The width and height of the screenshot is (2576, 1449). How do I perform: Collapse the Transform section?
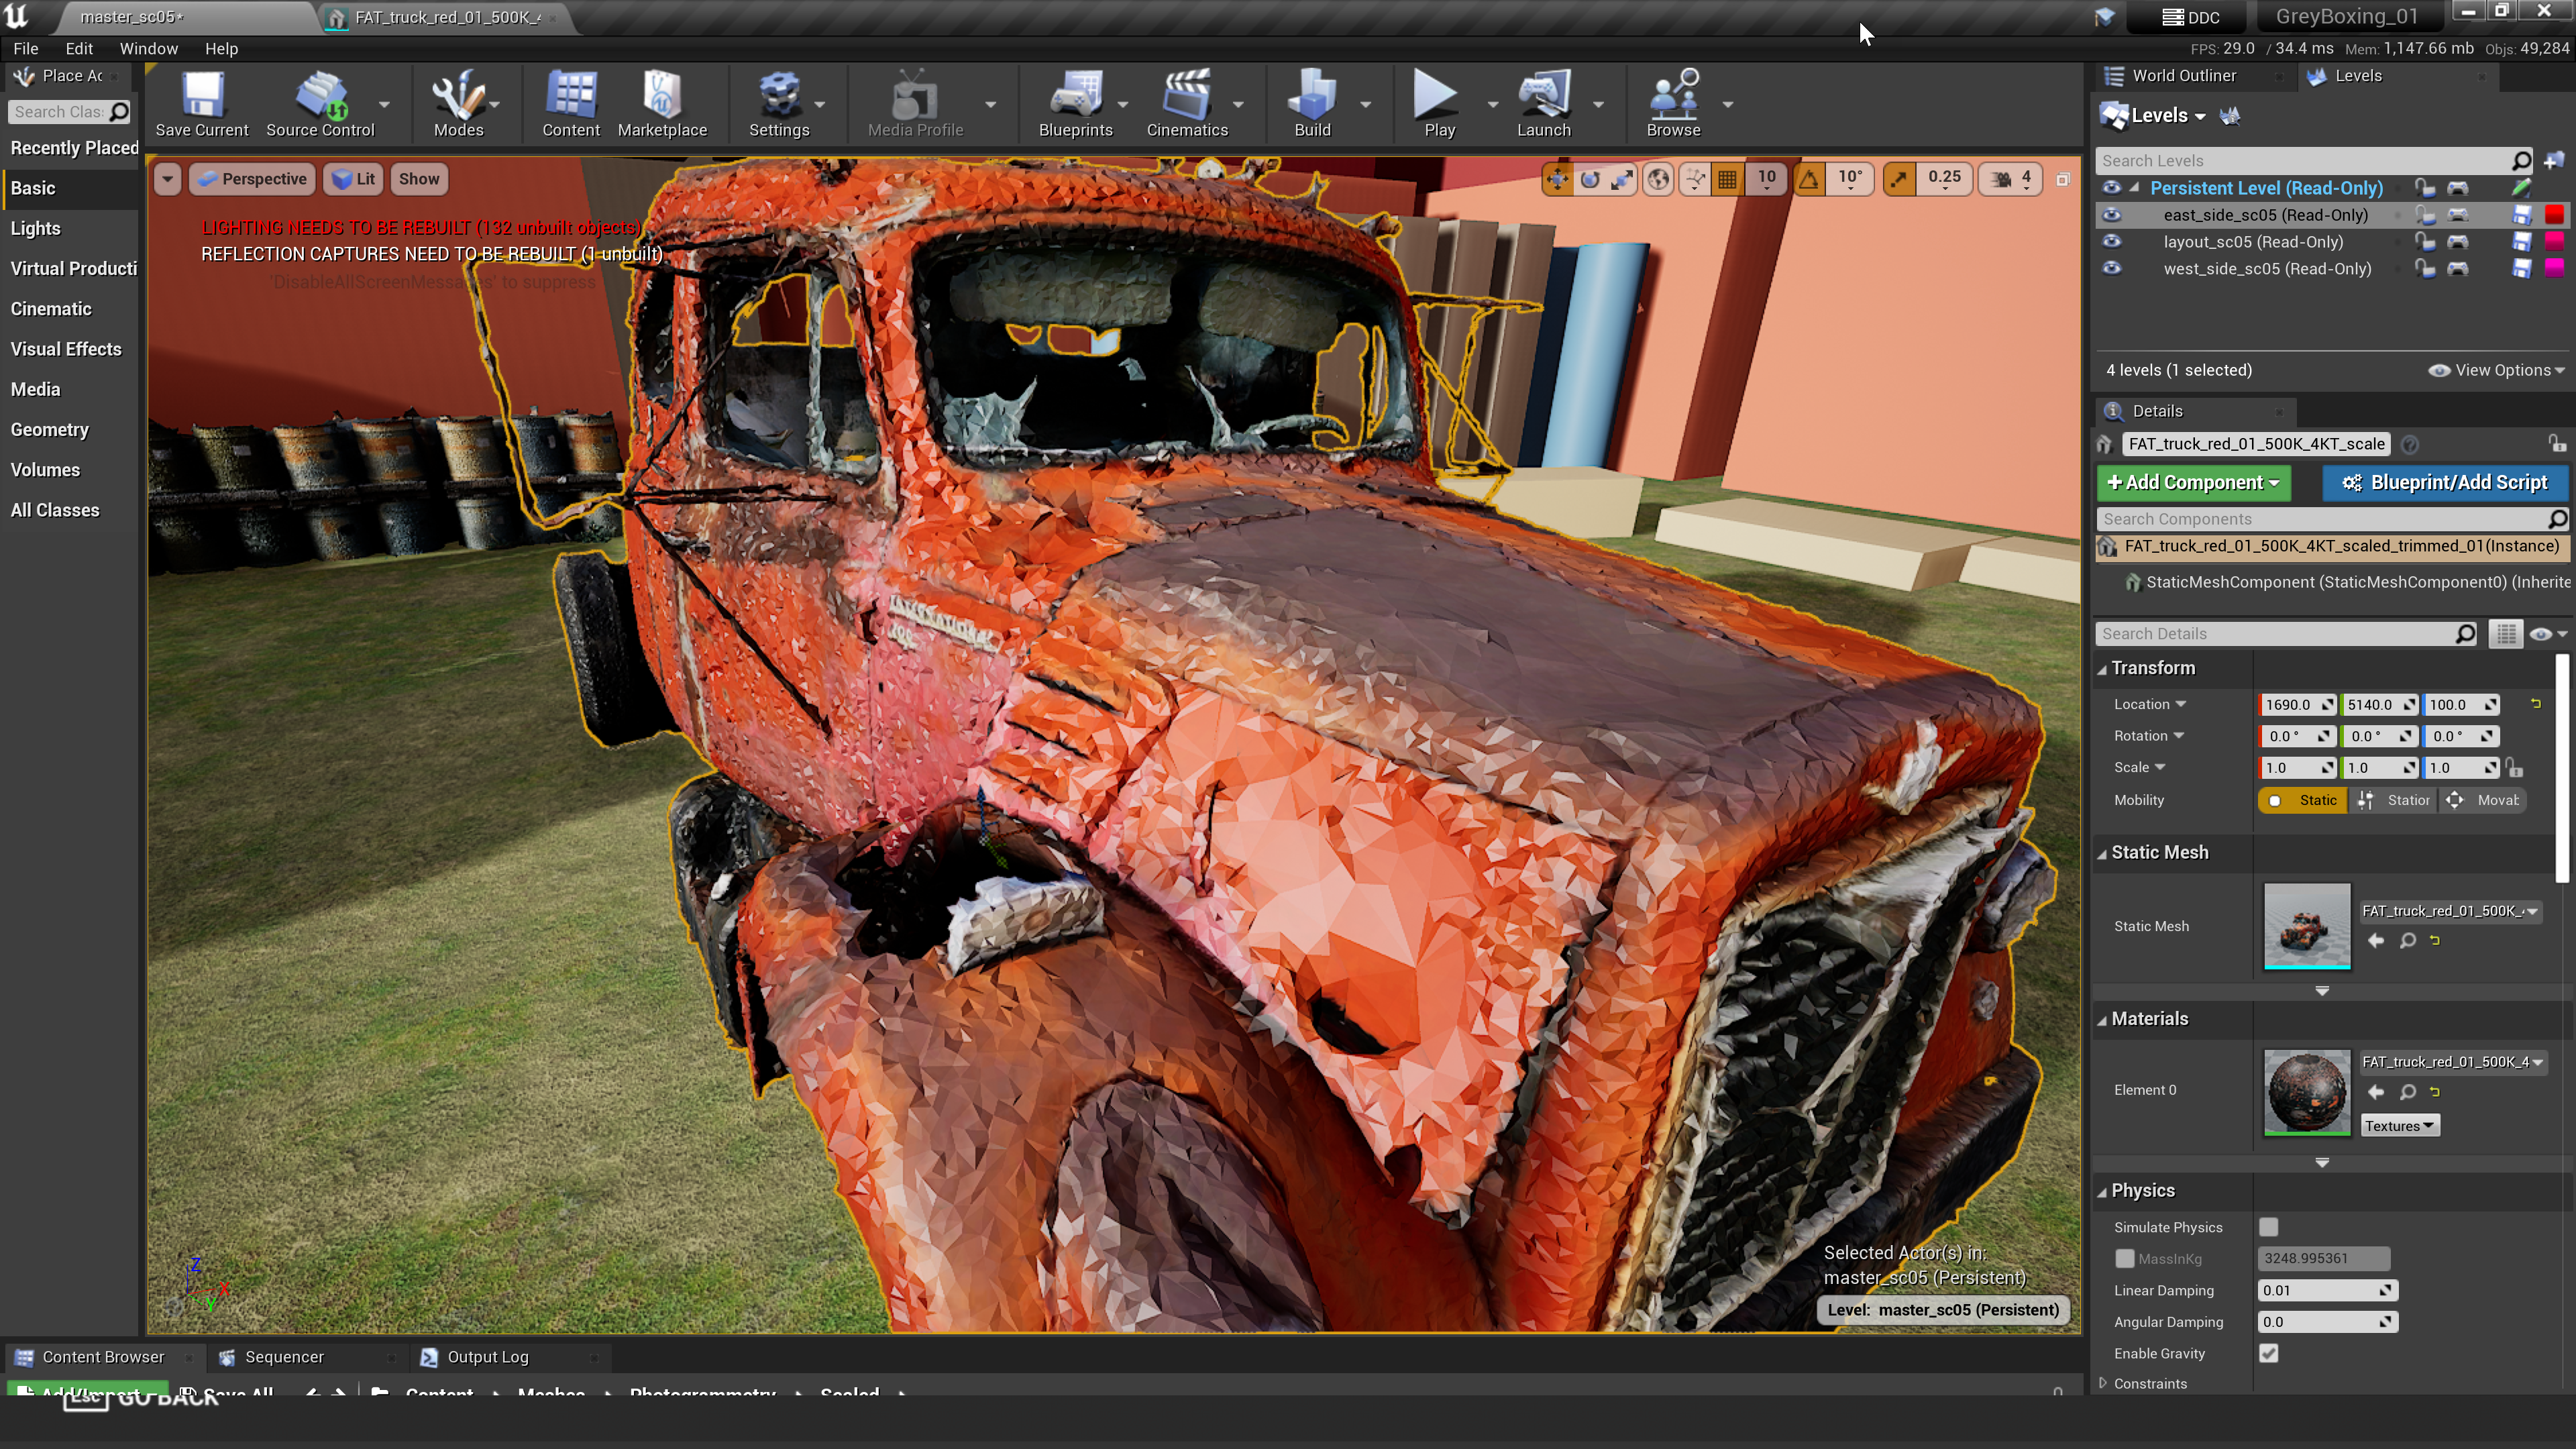2101,669
